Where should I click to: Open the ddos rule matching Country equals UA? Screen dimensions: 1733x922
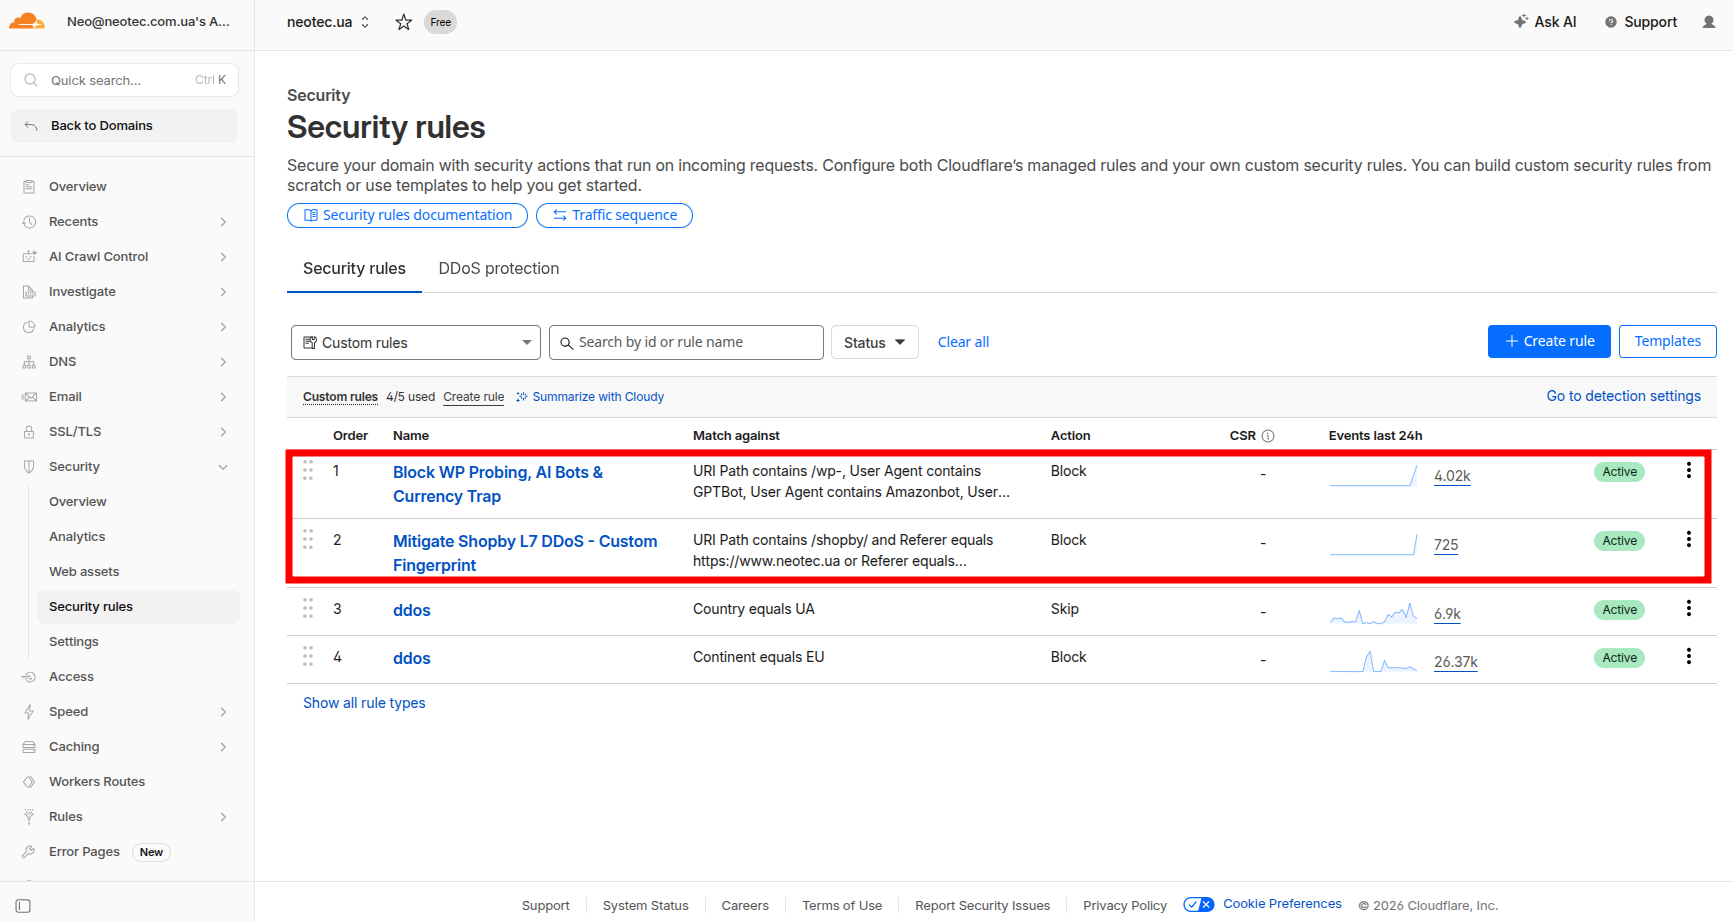(x=412, y=610)
